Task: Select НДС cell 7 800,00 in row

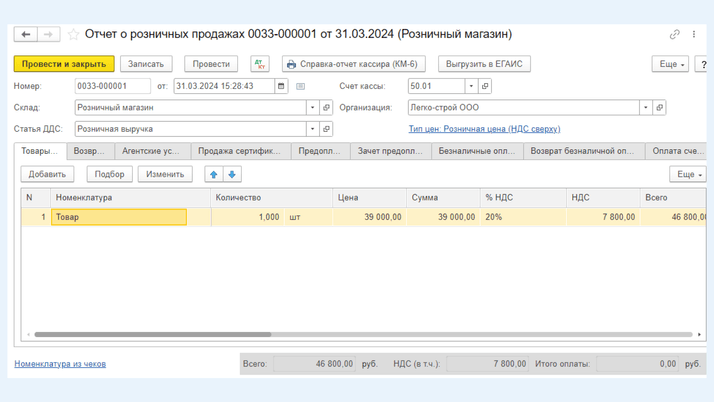Action: click(603, 217)
